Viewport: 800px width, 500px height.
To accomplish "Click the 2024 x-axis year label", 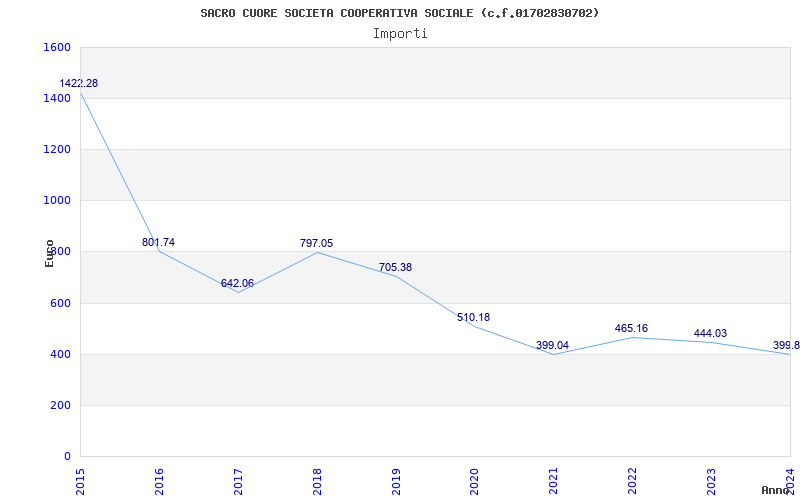I will [790, 481].
